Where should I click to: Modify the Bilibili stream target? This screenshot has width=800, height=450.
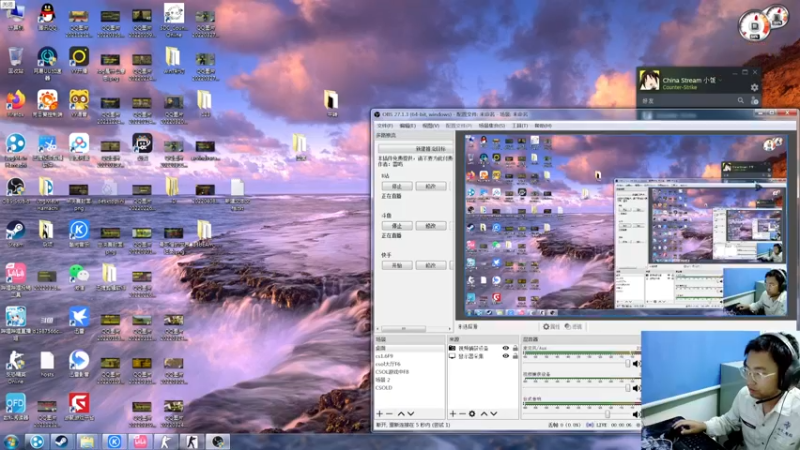click(x=431, y=186)
